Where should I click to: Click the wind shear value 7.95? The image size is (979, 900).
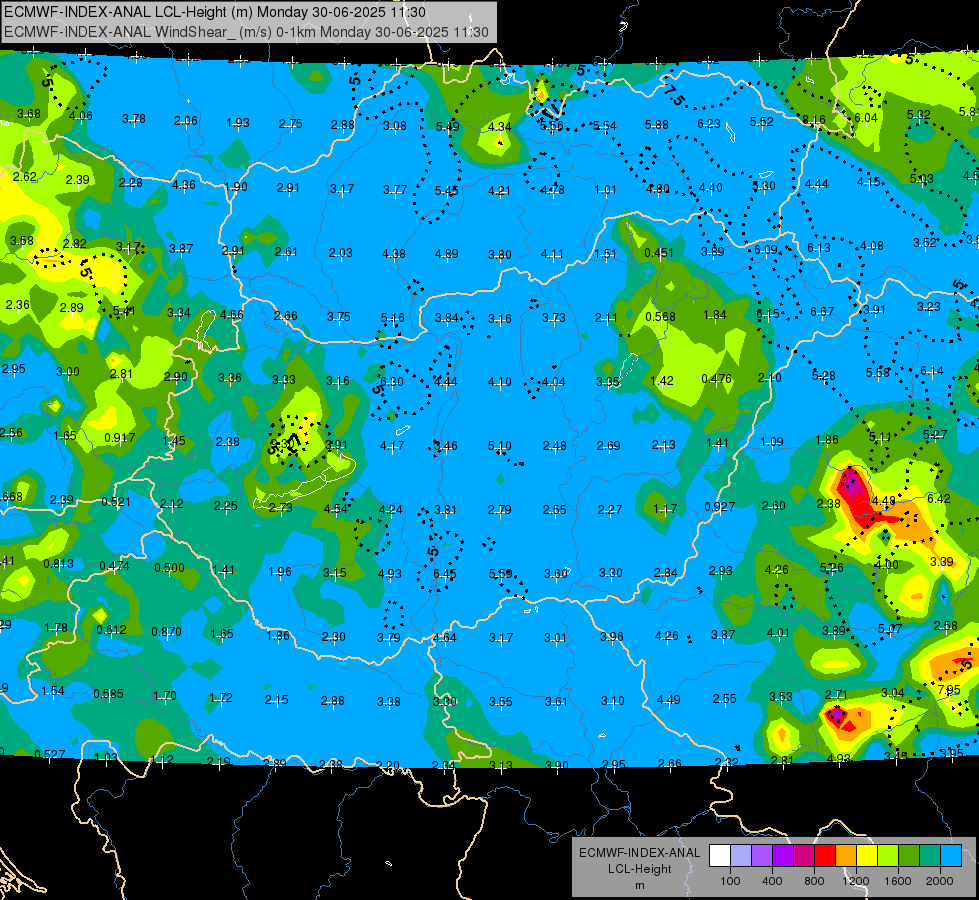coord(948,690)
